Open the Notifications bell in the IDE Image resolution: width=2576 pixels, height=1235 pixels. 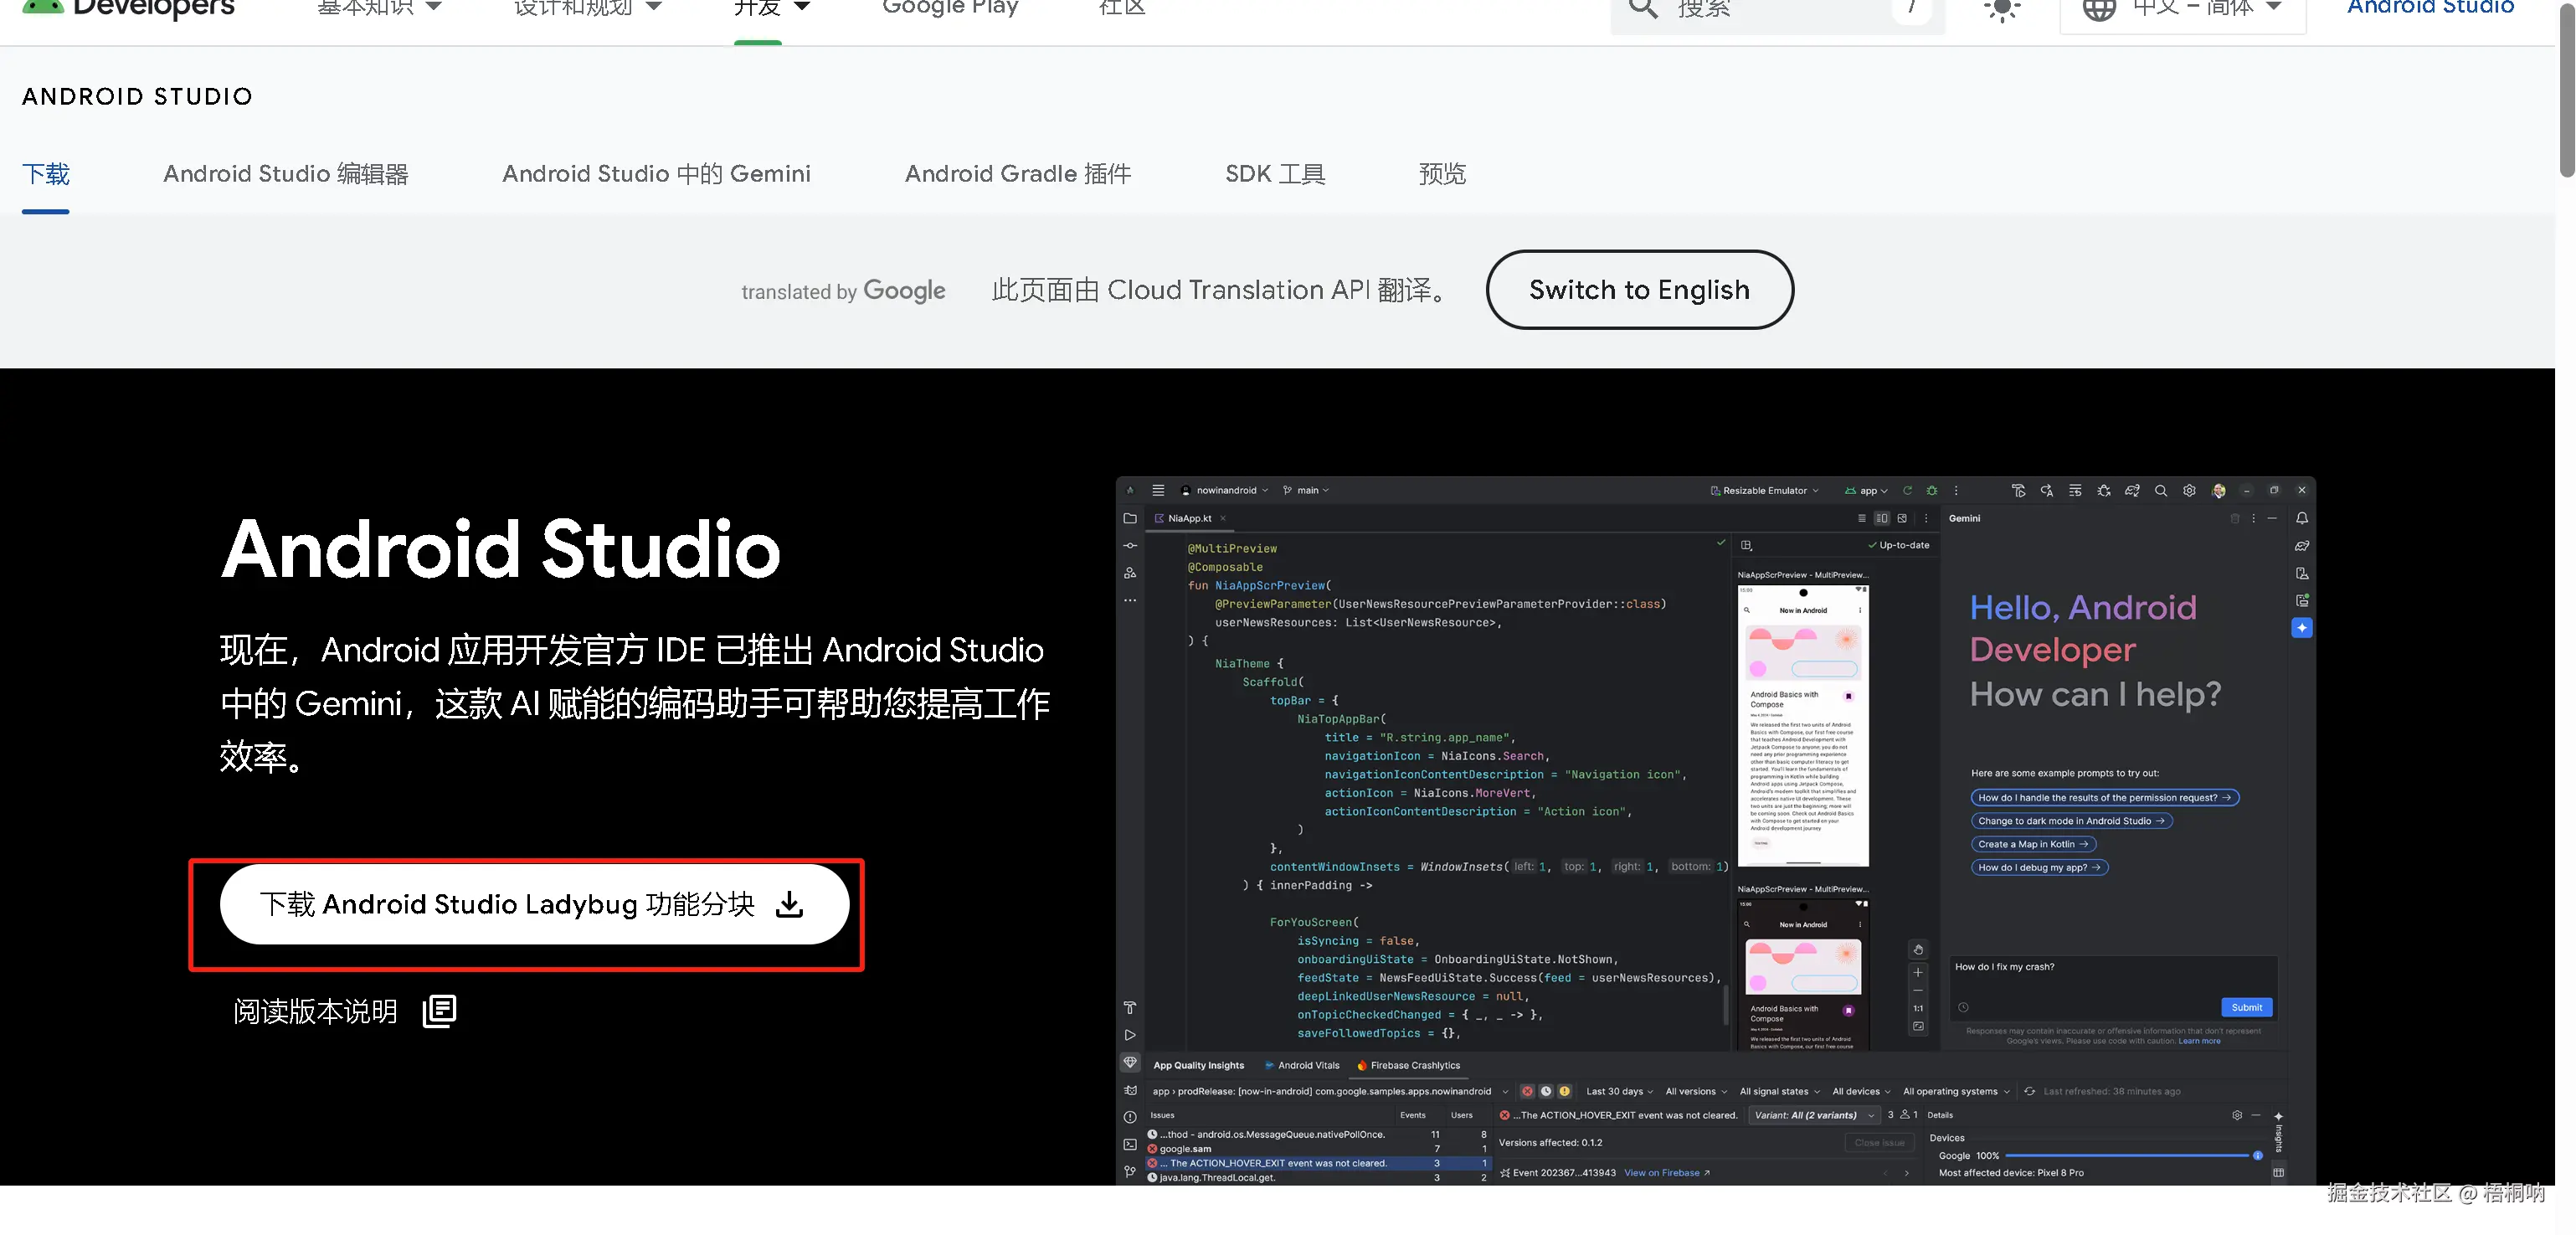point(2302,518)
